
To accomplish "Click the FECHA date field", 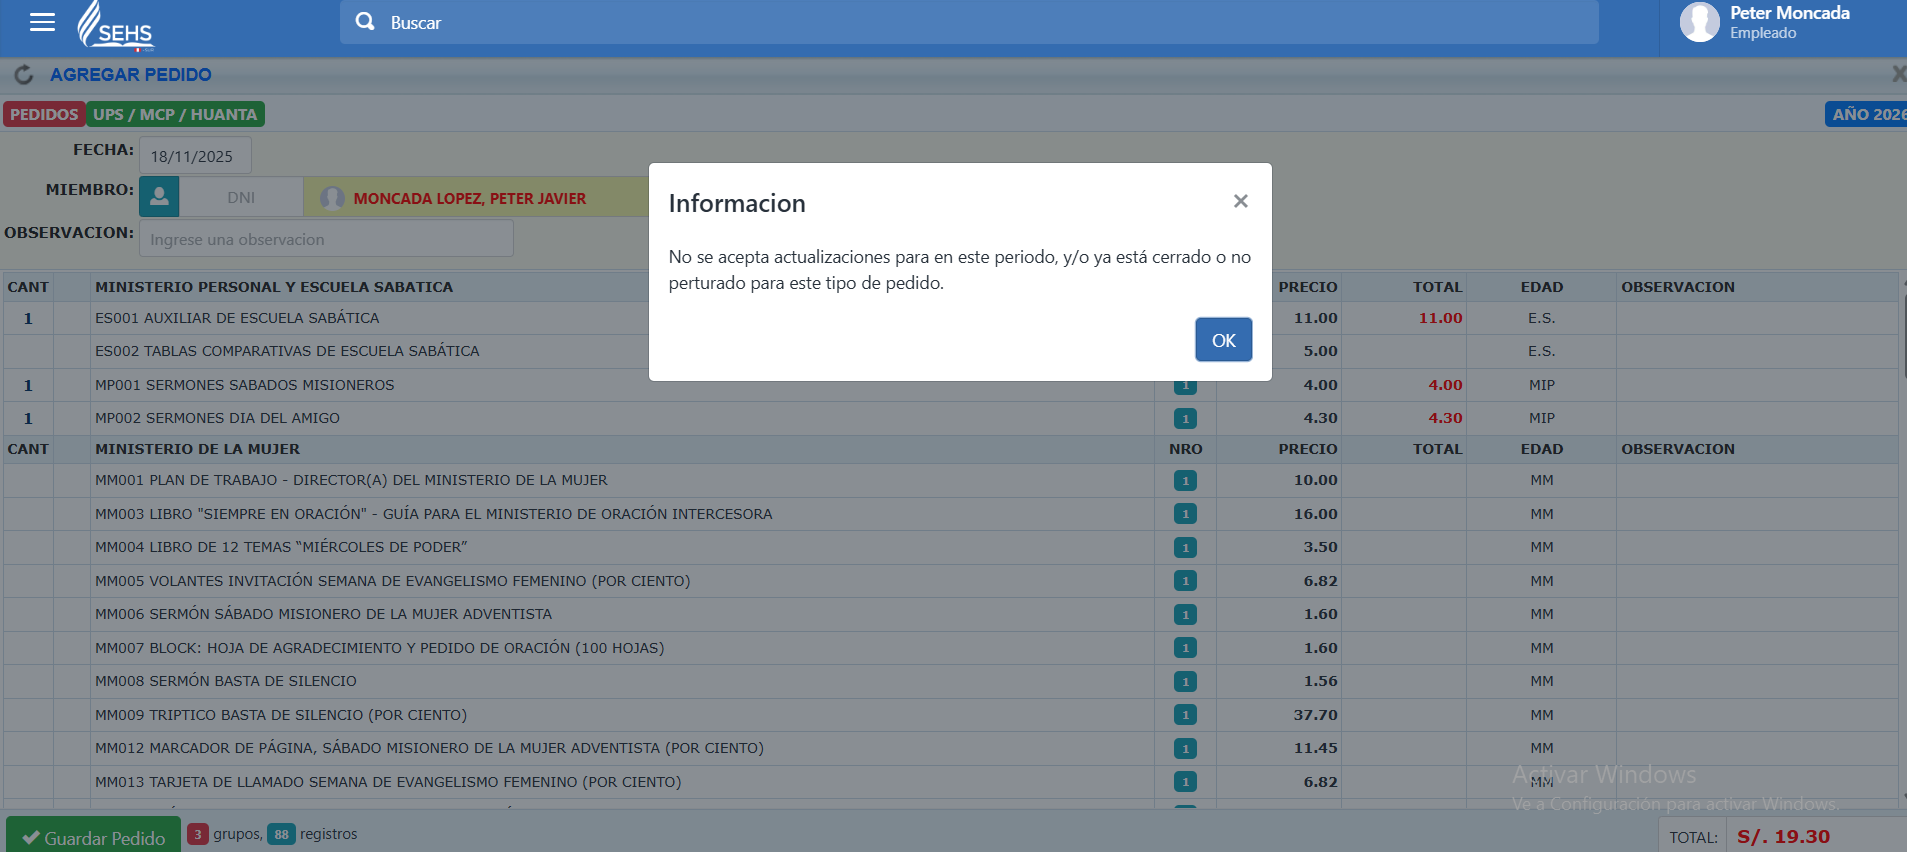I will point(195,156).
